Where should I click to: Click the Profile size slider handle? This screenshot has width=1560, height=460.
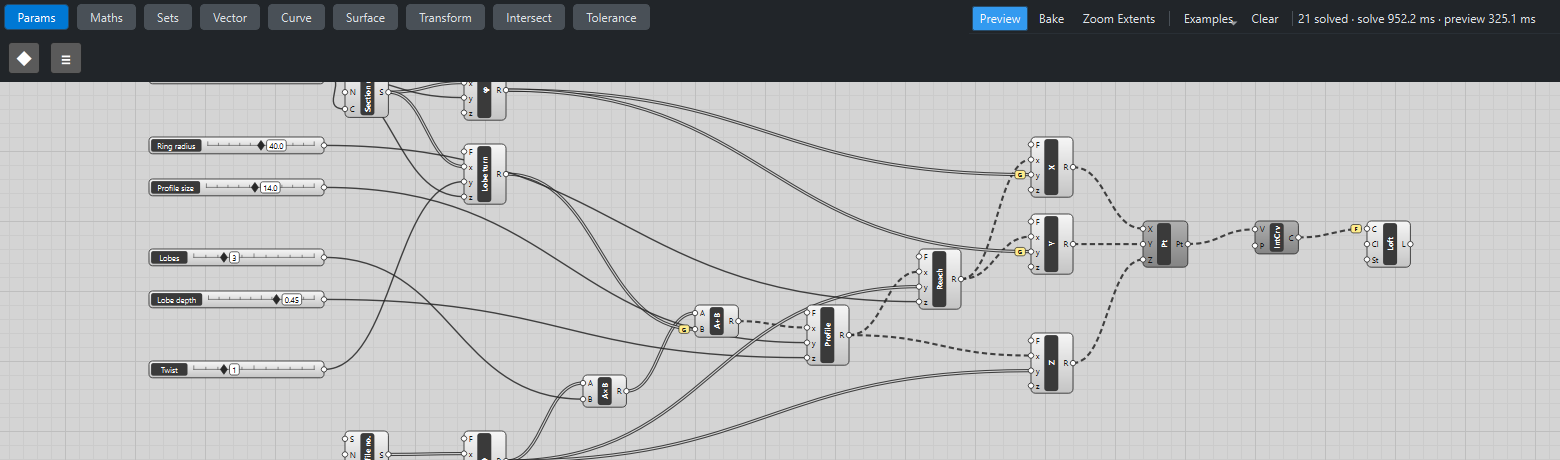click(x=255, y=187)
